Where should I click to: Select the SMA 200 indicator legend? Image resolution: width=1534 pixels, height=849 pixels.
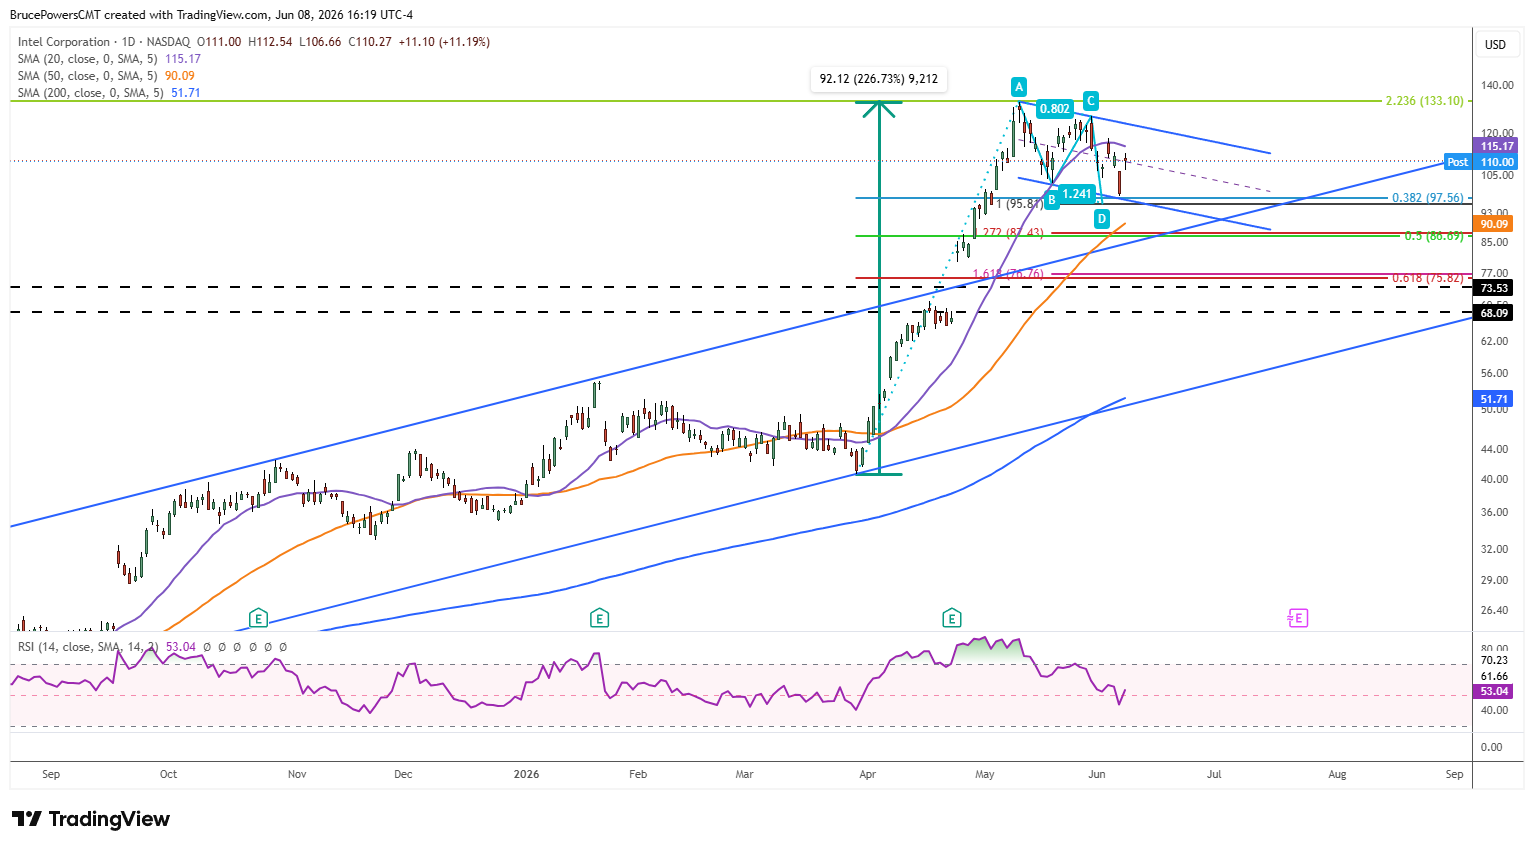pyautogui.click(x=109, y=93)
